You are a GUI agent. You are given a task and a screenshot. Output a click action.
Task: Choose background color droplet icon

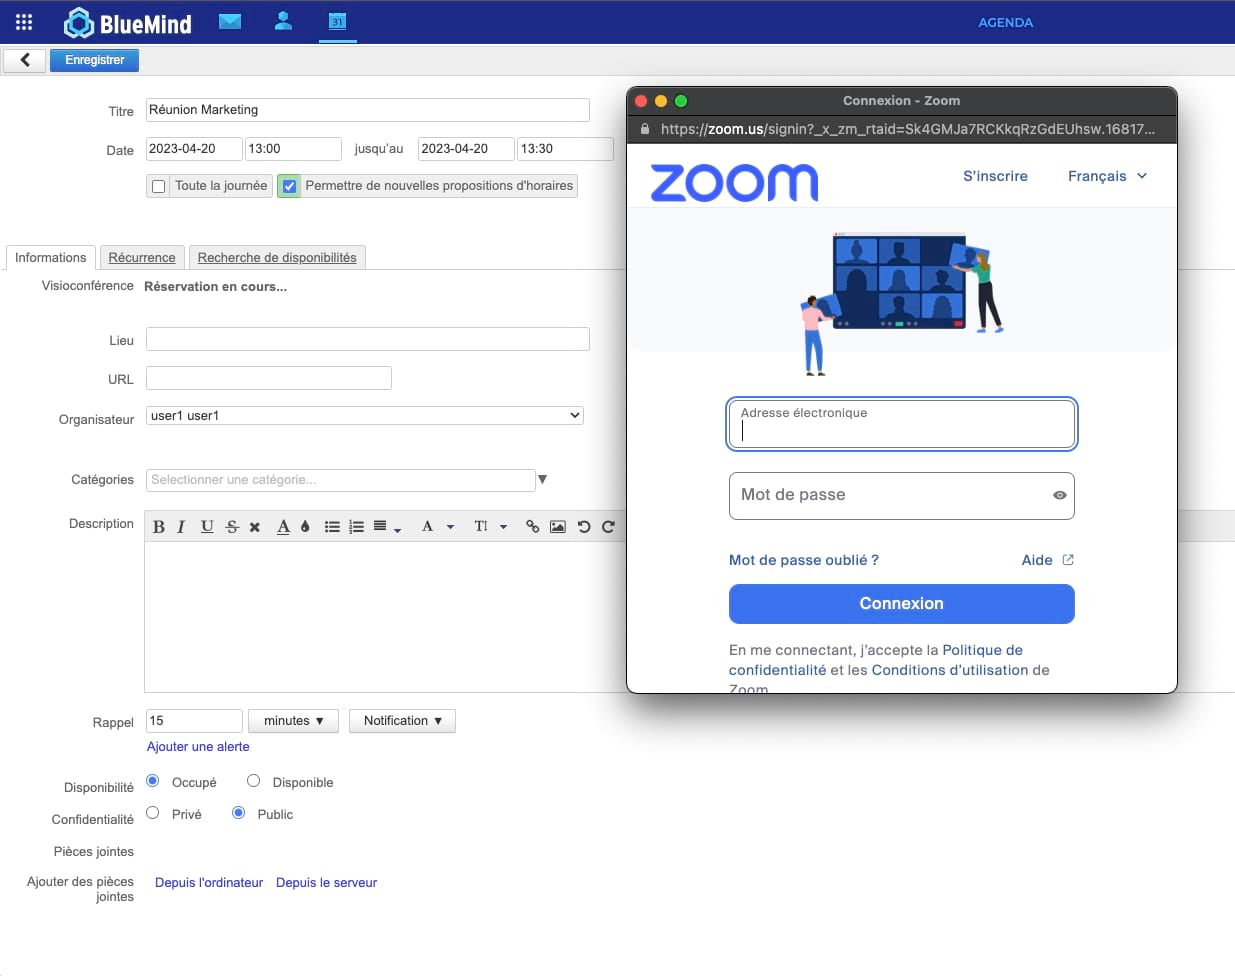305,527
